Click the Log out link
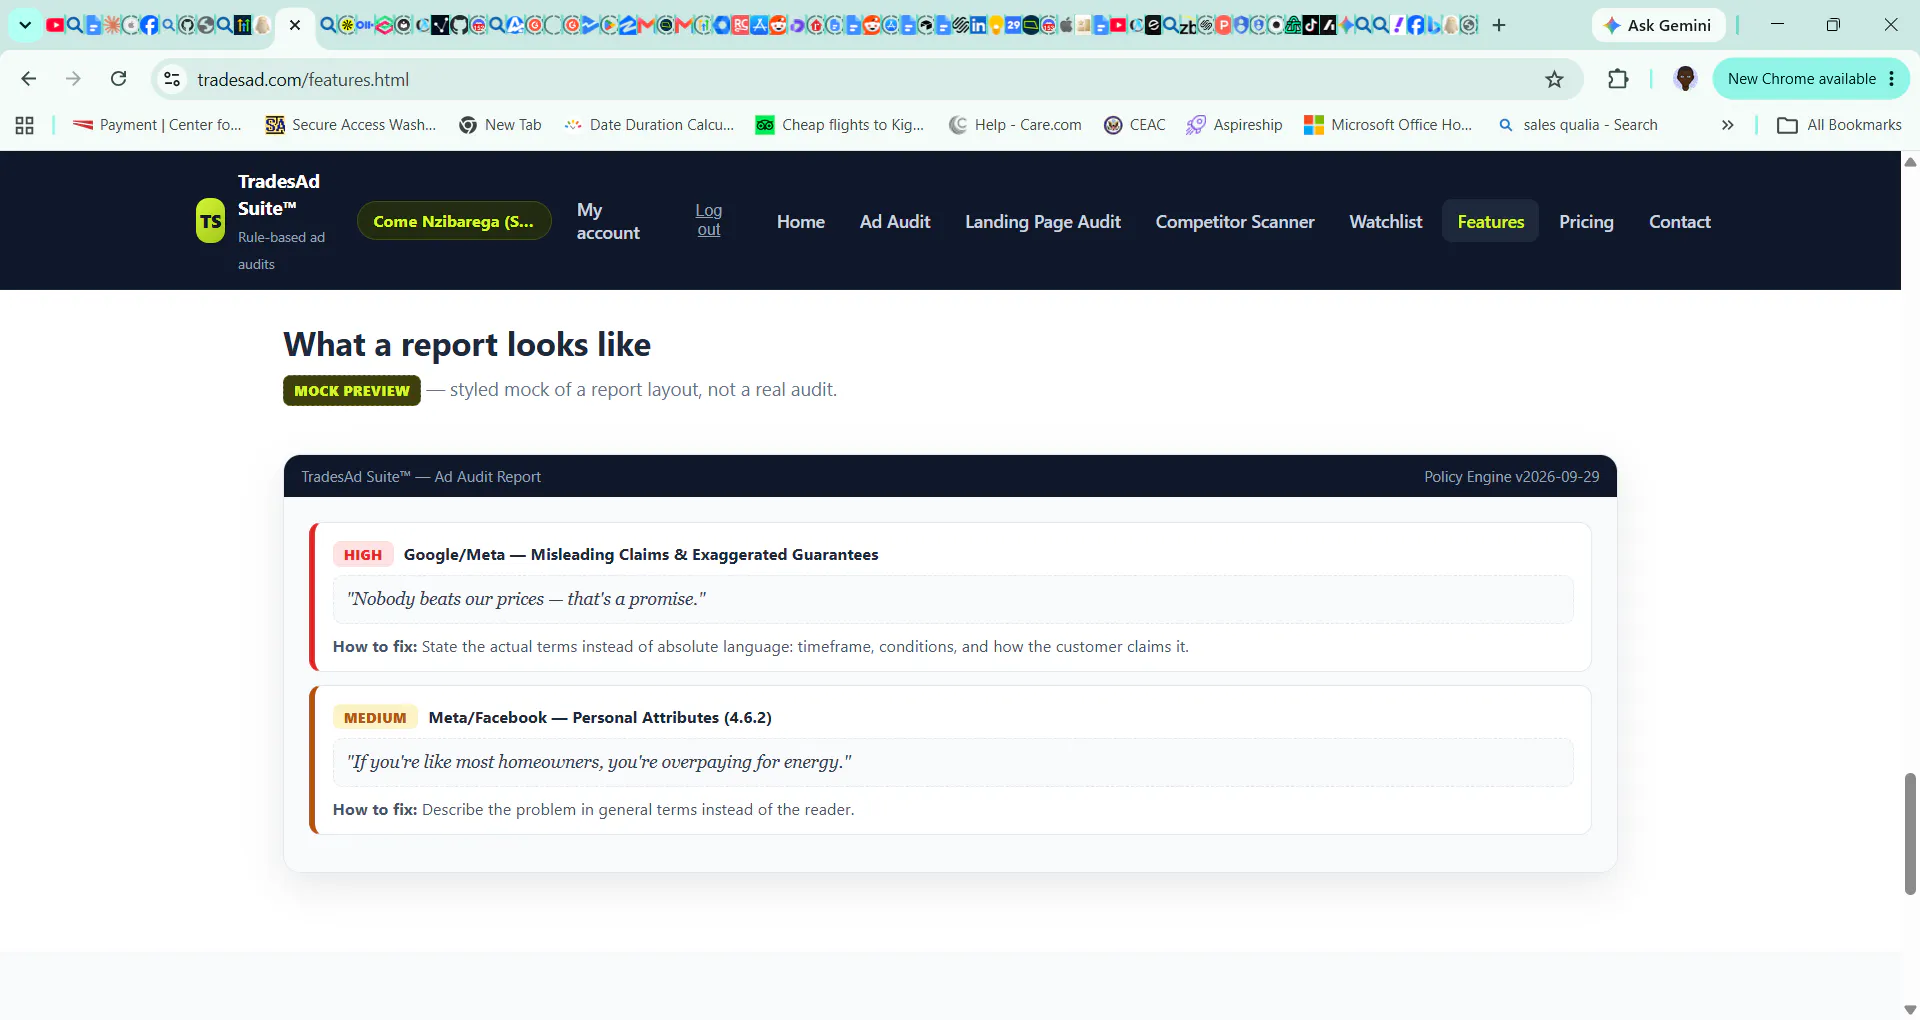The height and width of the screenshot is (1020, 1920). click(709, 220)
